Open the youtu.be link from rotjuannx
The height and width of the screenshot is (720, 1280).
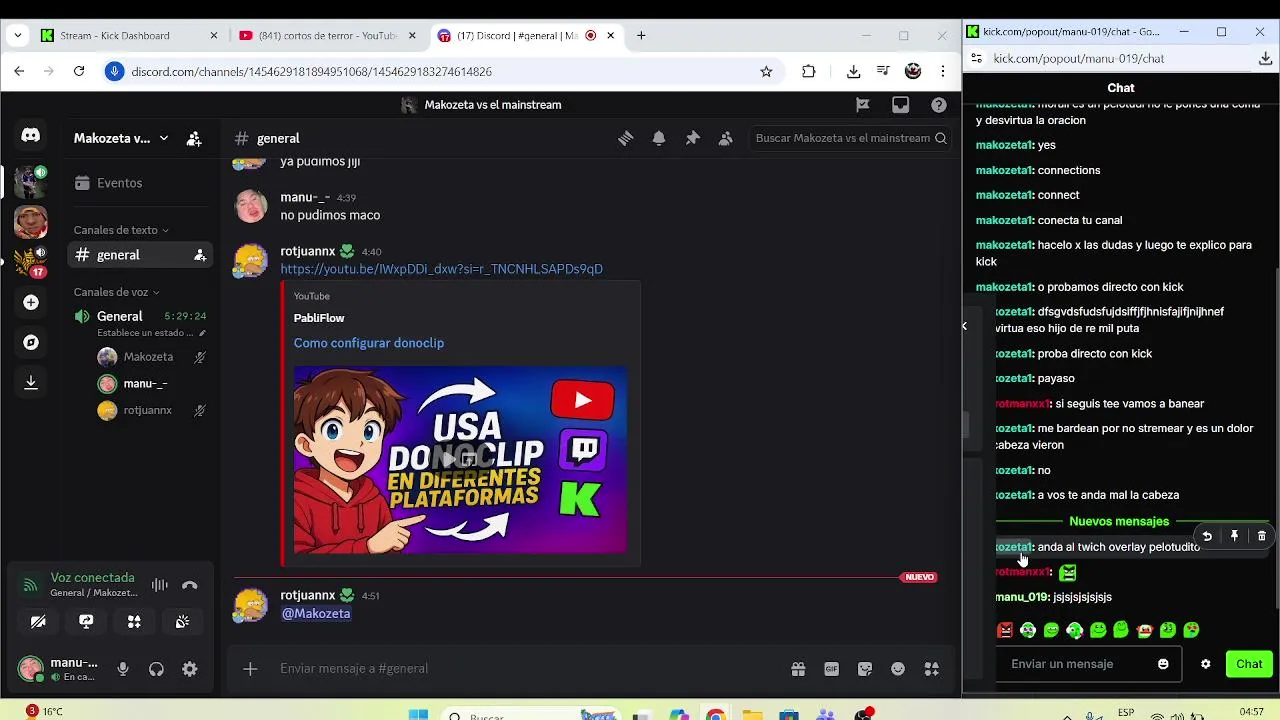(x=441, y=269)
